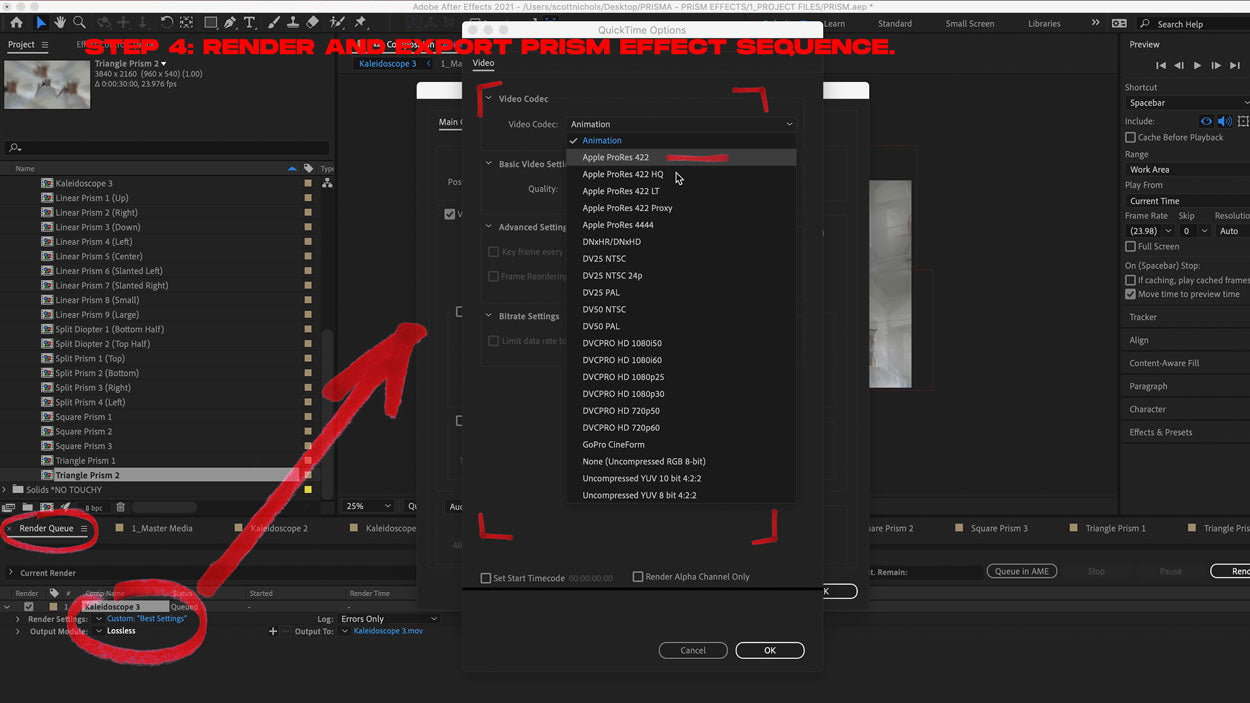Select the Hand tool
Image resolution: width=1250 pixels, height=703 pixels.
60,22
